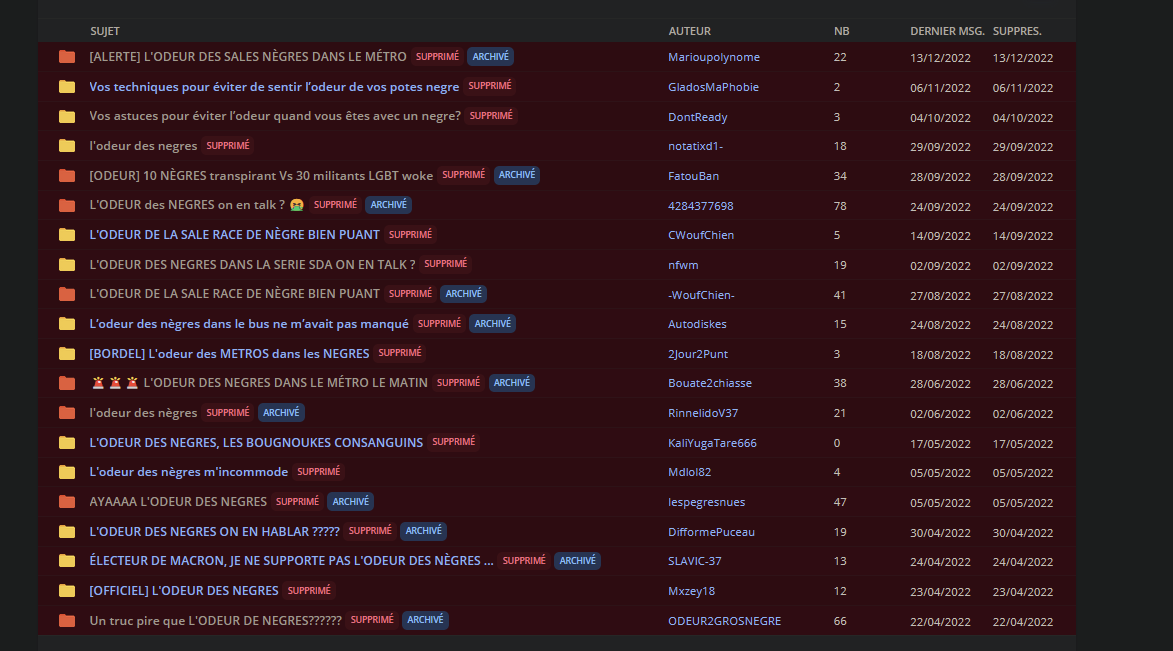The height and width of the screenshot is (651, 1173).
Task: Click the sick-face emoji in the 4284377698 thread title
Action: coord(296,205)
